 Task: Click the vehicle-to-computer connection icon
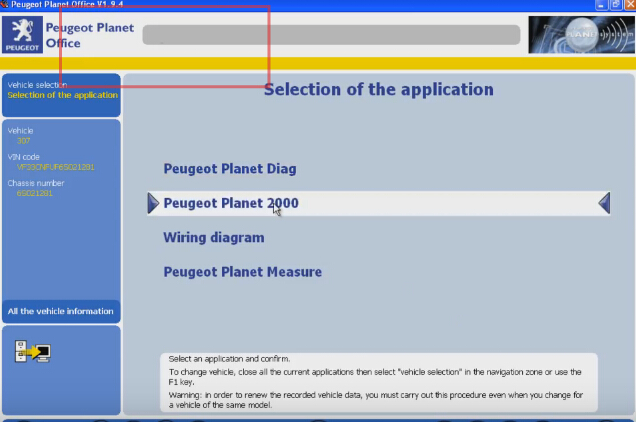pyautogui.click(x=32, y=351)
